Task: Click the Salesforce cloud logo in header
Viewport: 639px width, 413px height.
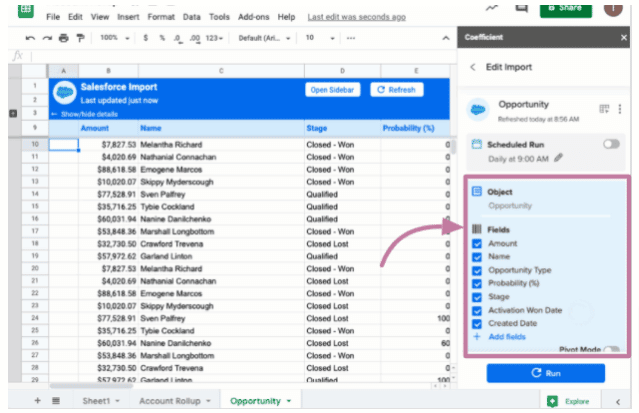Action: coord(64,93)
